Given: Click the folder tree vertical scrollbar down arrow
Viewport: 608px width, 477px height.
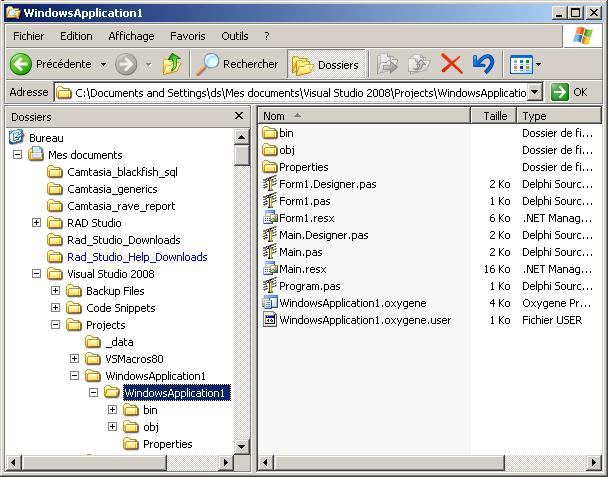Looking at the screenshot, I should point(242,446).
